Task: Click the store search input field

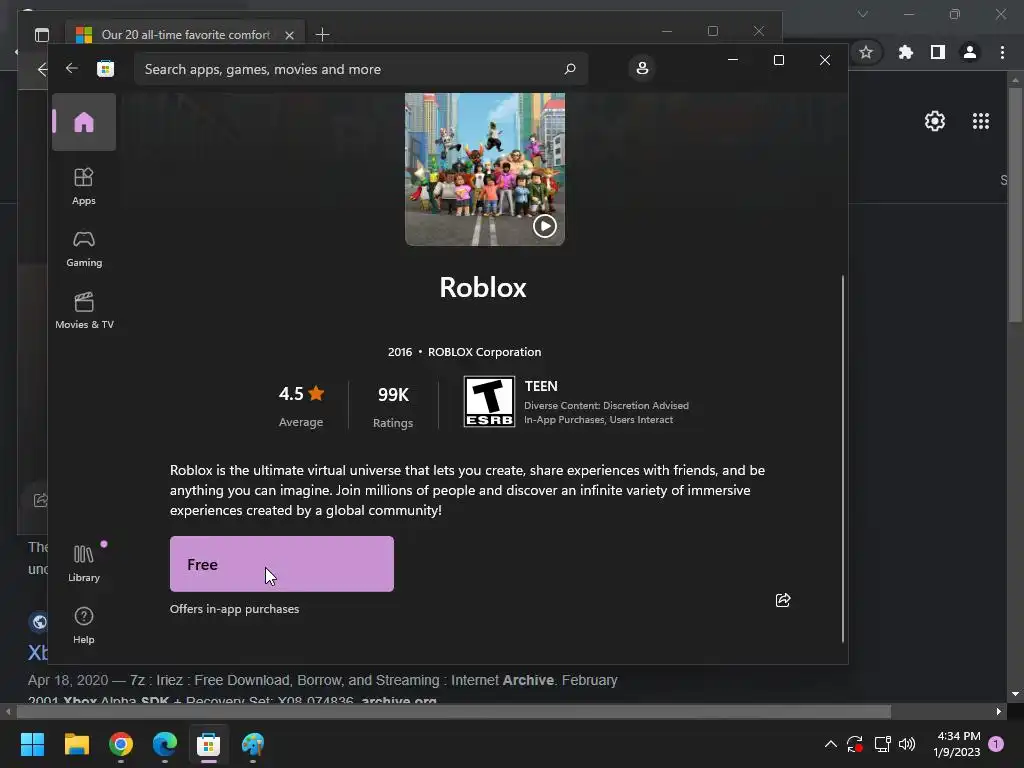Action: click(361, 69)
